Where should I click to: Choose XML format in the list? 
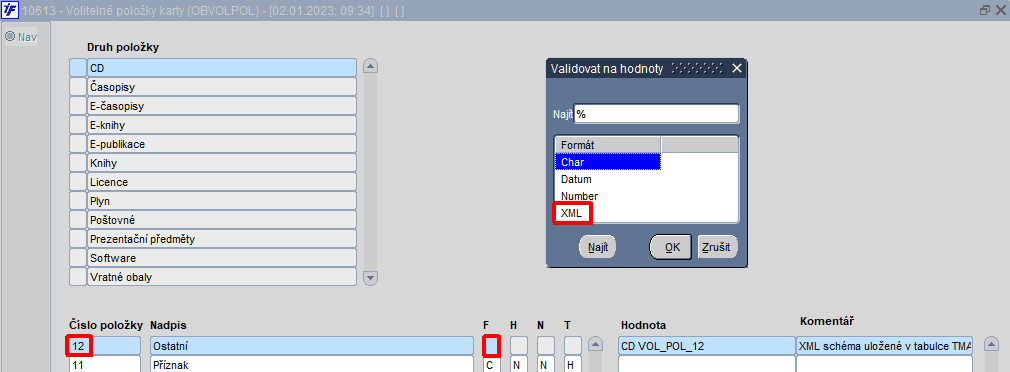coord(607,213)
